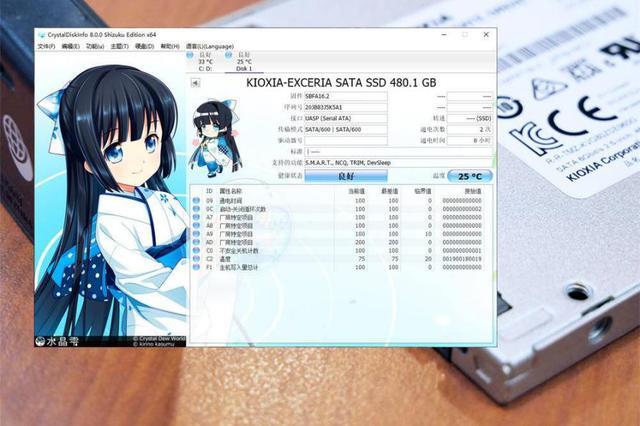Click the firmware field showing SBFA16.2
Image resolution: width=640 pixels, height=426 pixels.
pos(346,96)
